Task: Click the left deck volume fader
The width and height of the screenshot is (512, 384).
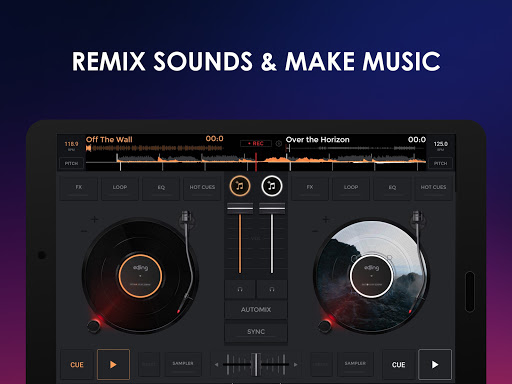Action: tap(240, 209)
